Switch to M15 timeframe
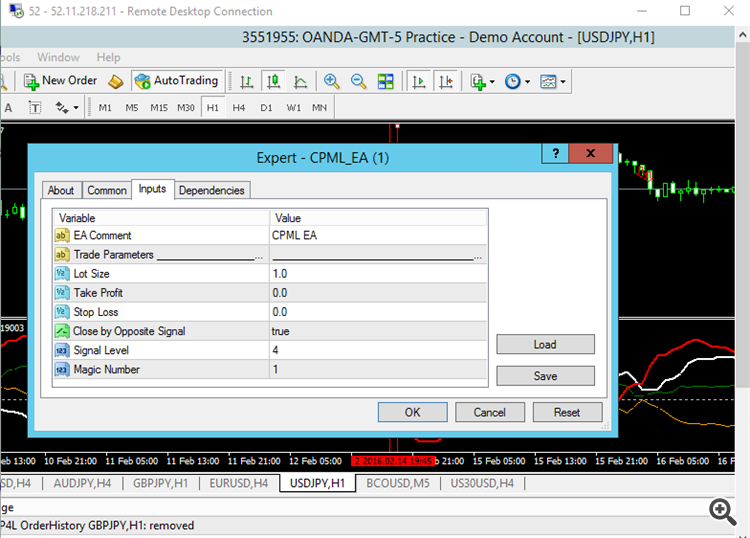750x538 pixels. (159, 108)
